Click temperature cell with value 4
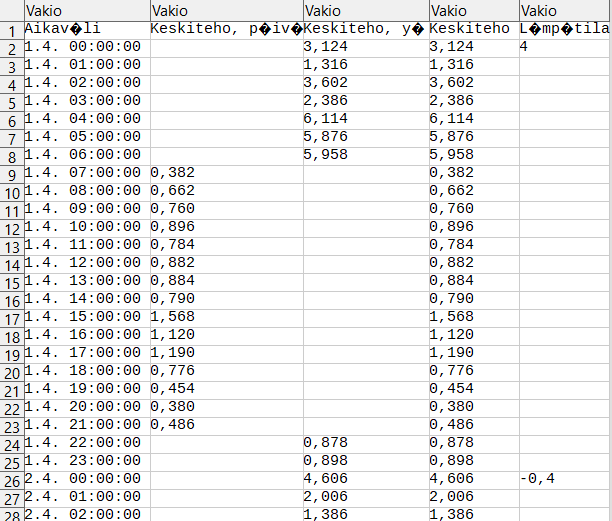The width and height of the screenshot is (612, 521). click(x=565, y=47)
